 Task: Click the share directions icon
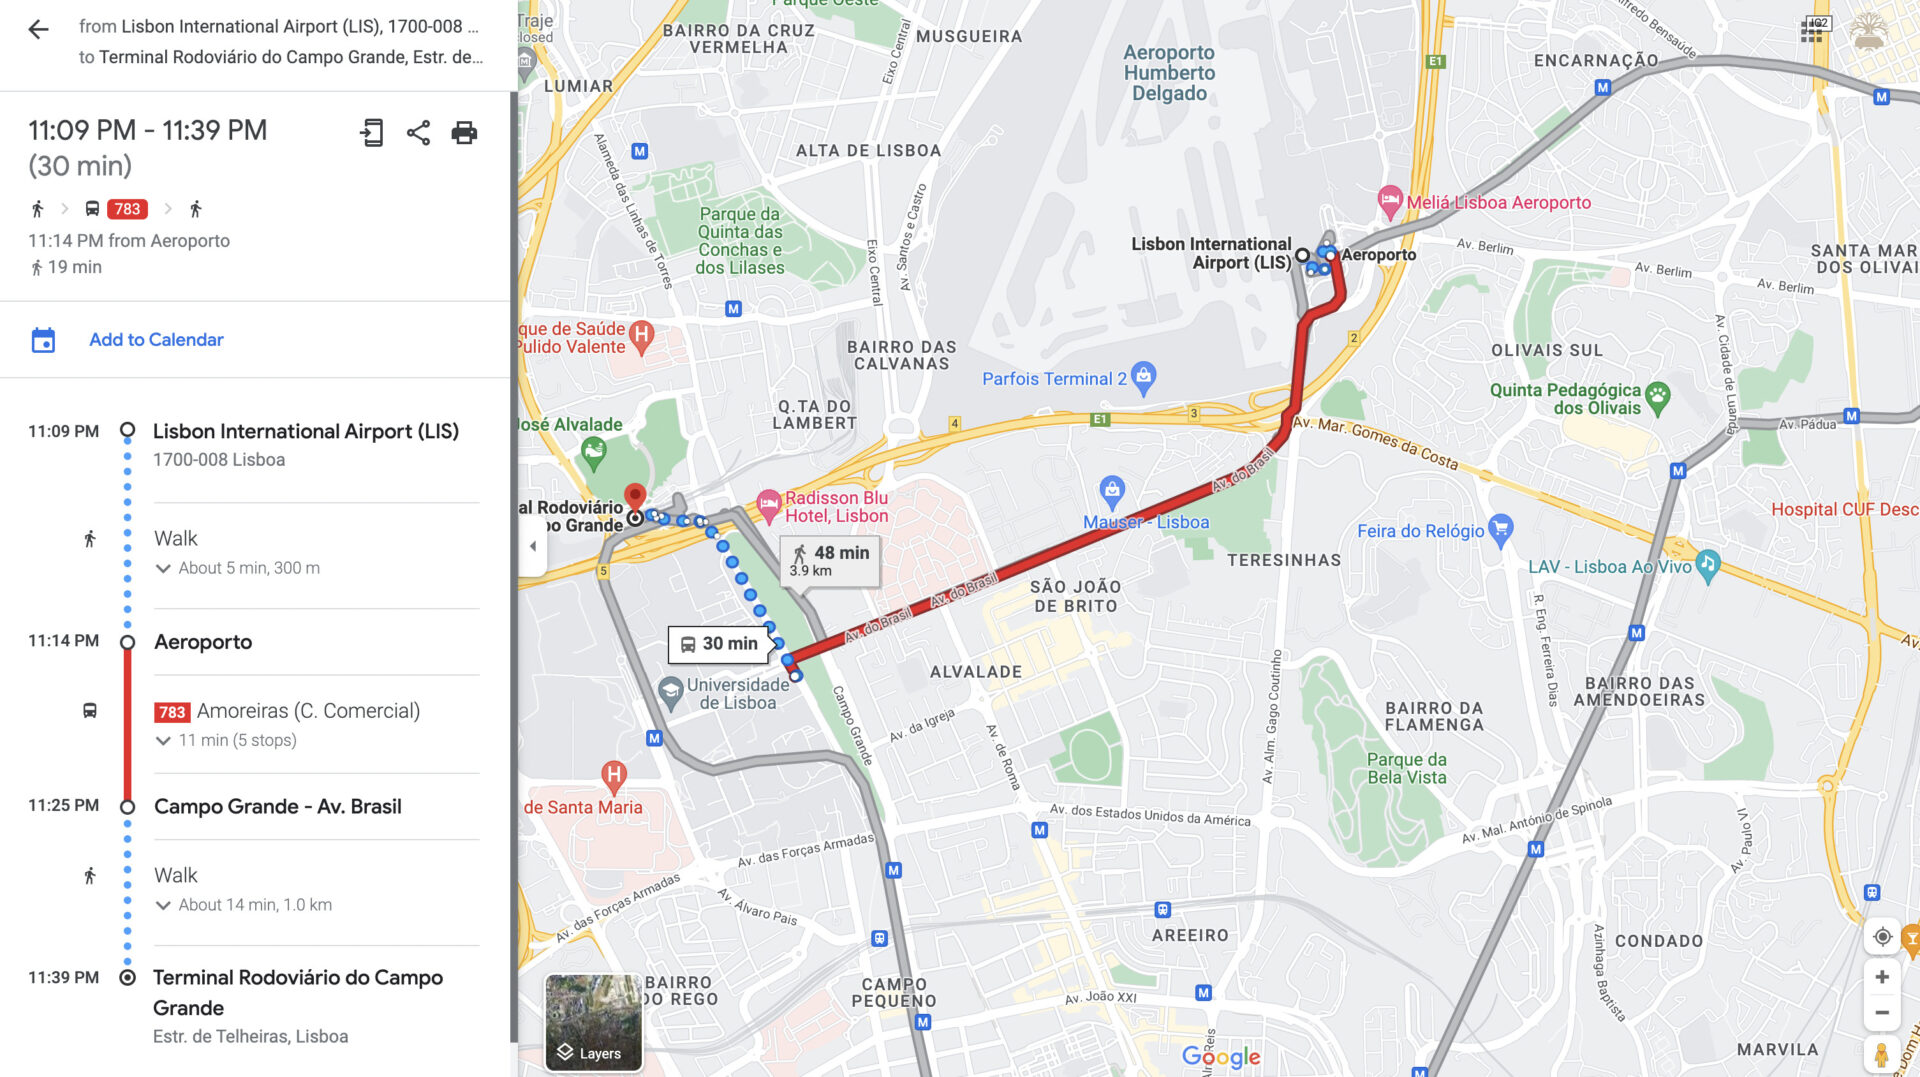(418, 133)
